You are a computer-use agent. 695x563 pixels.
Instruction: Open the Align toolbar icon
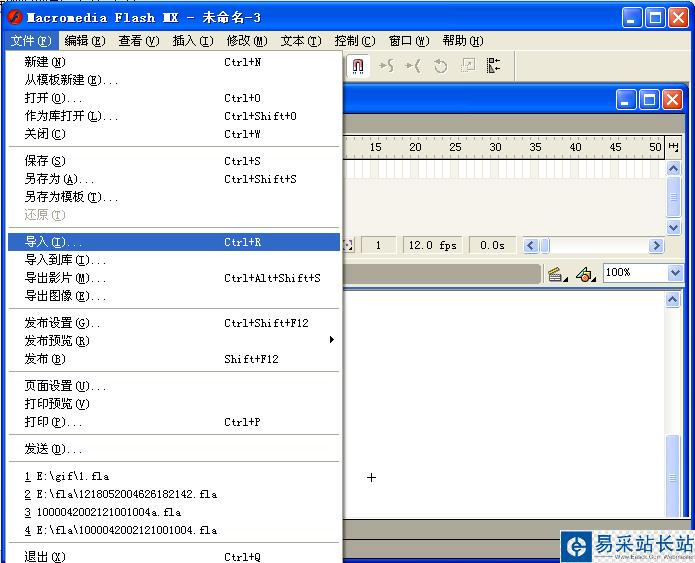click(493, 66)
